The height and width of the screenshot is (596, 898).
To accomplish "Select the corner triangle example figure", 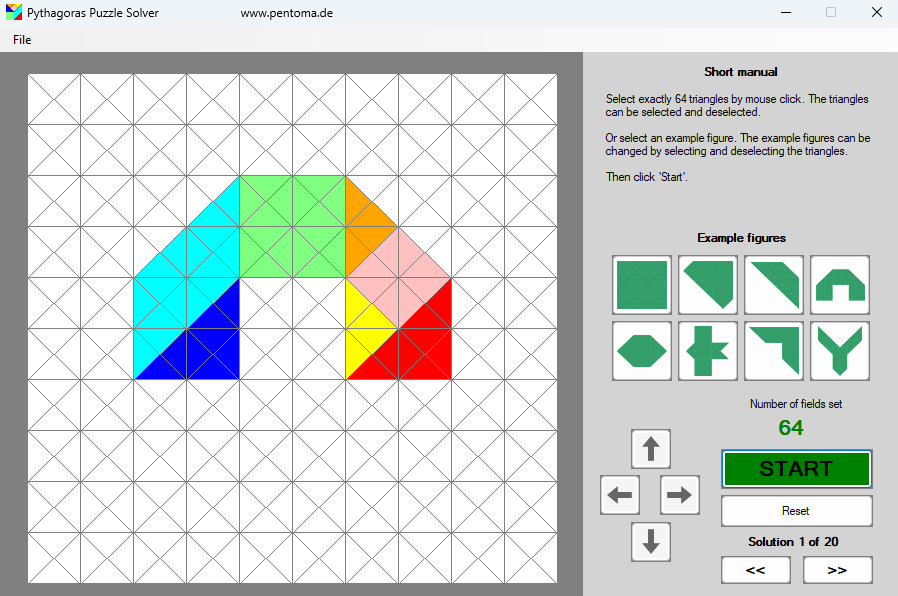I will point(773,285).
